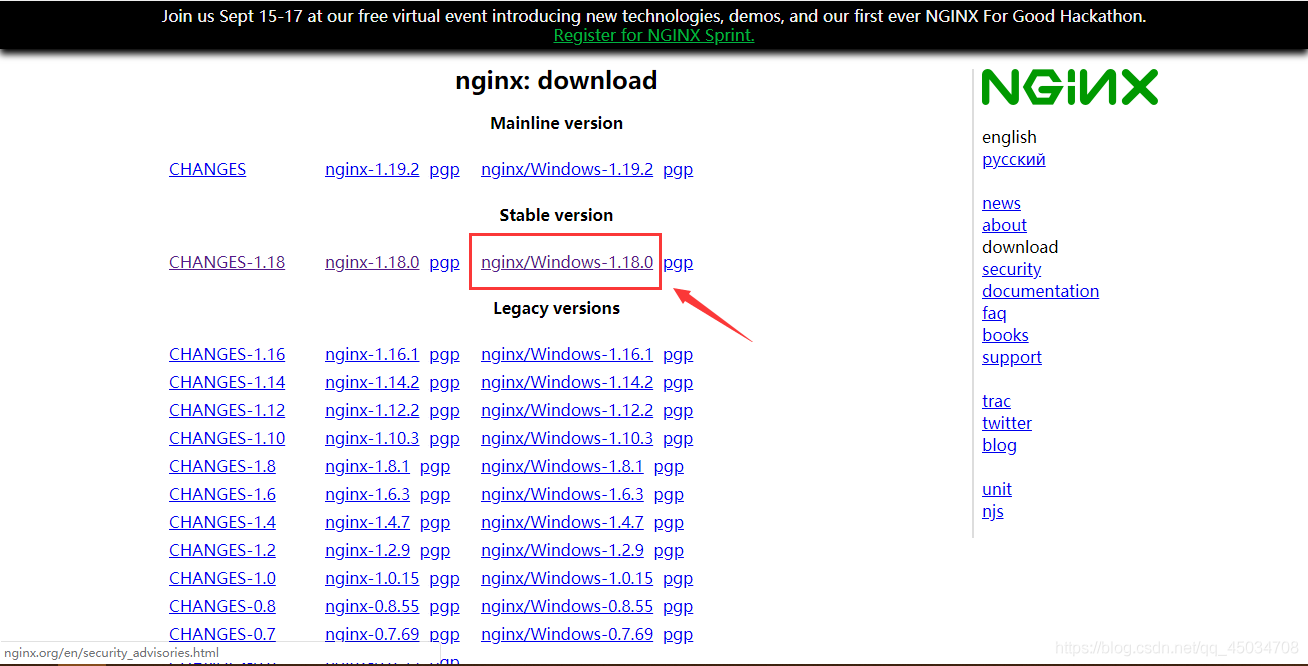
Task: Open the books page
Action: (x=1005, y=335)
